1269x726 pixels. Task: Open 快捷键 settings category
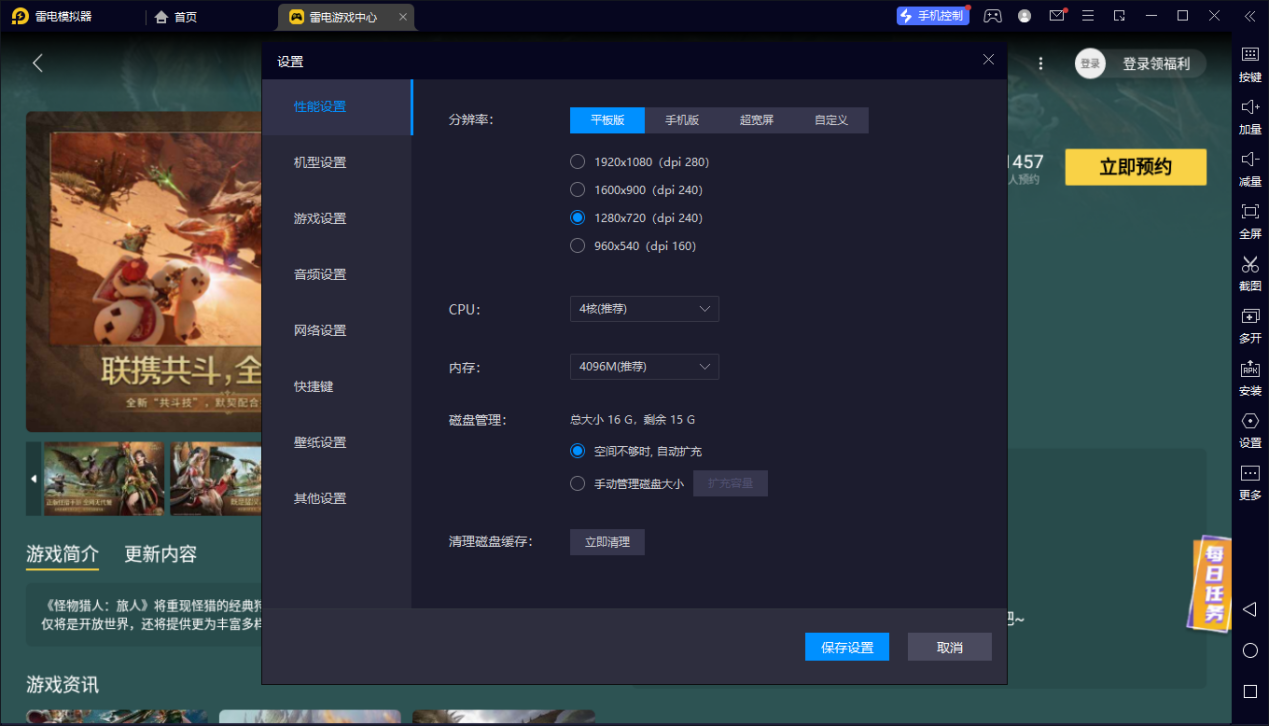coord(337,387)
